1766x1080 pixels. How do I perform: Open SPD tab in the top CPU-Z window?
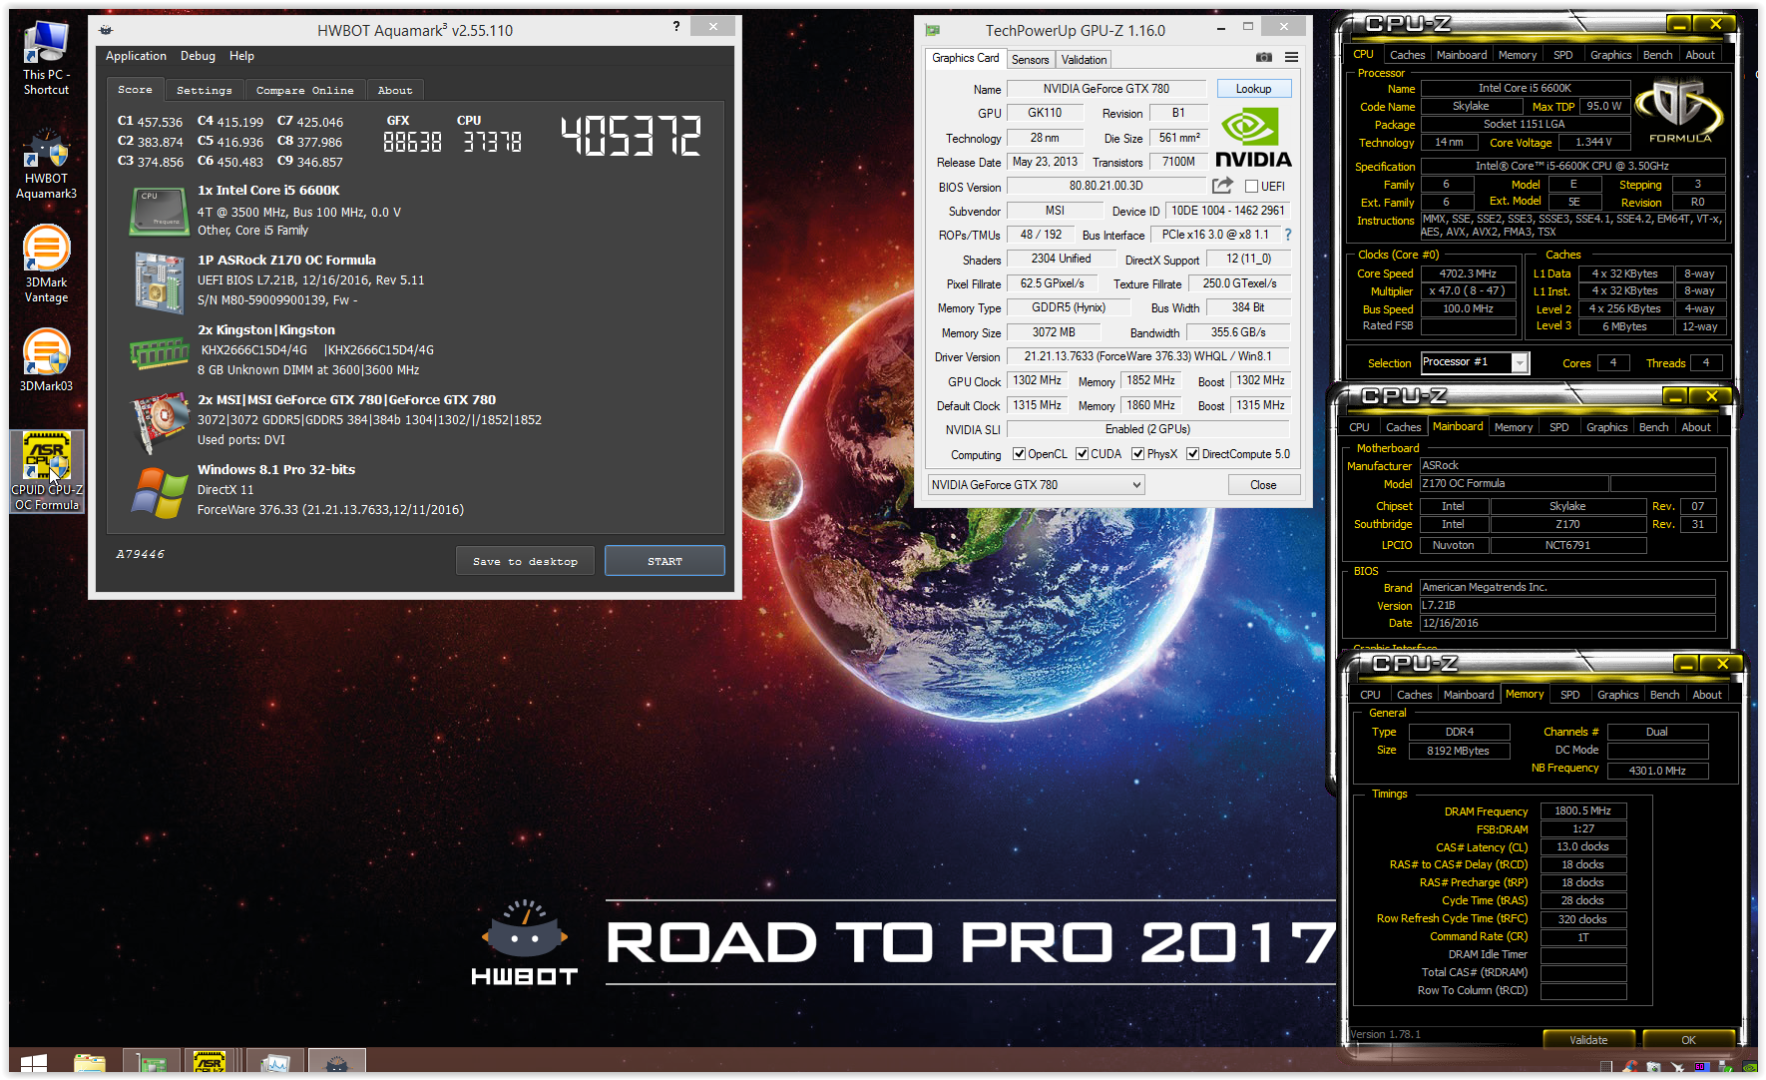(1563, 55)
